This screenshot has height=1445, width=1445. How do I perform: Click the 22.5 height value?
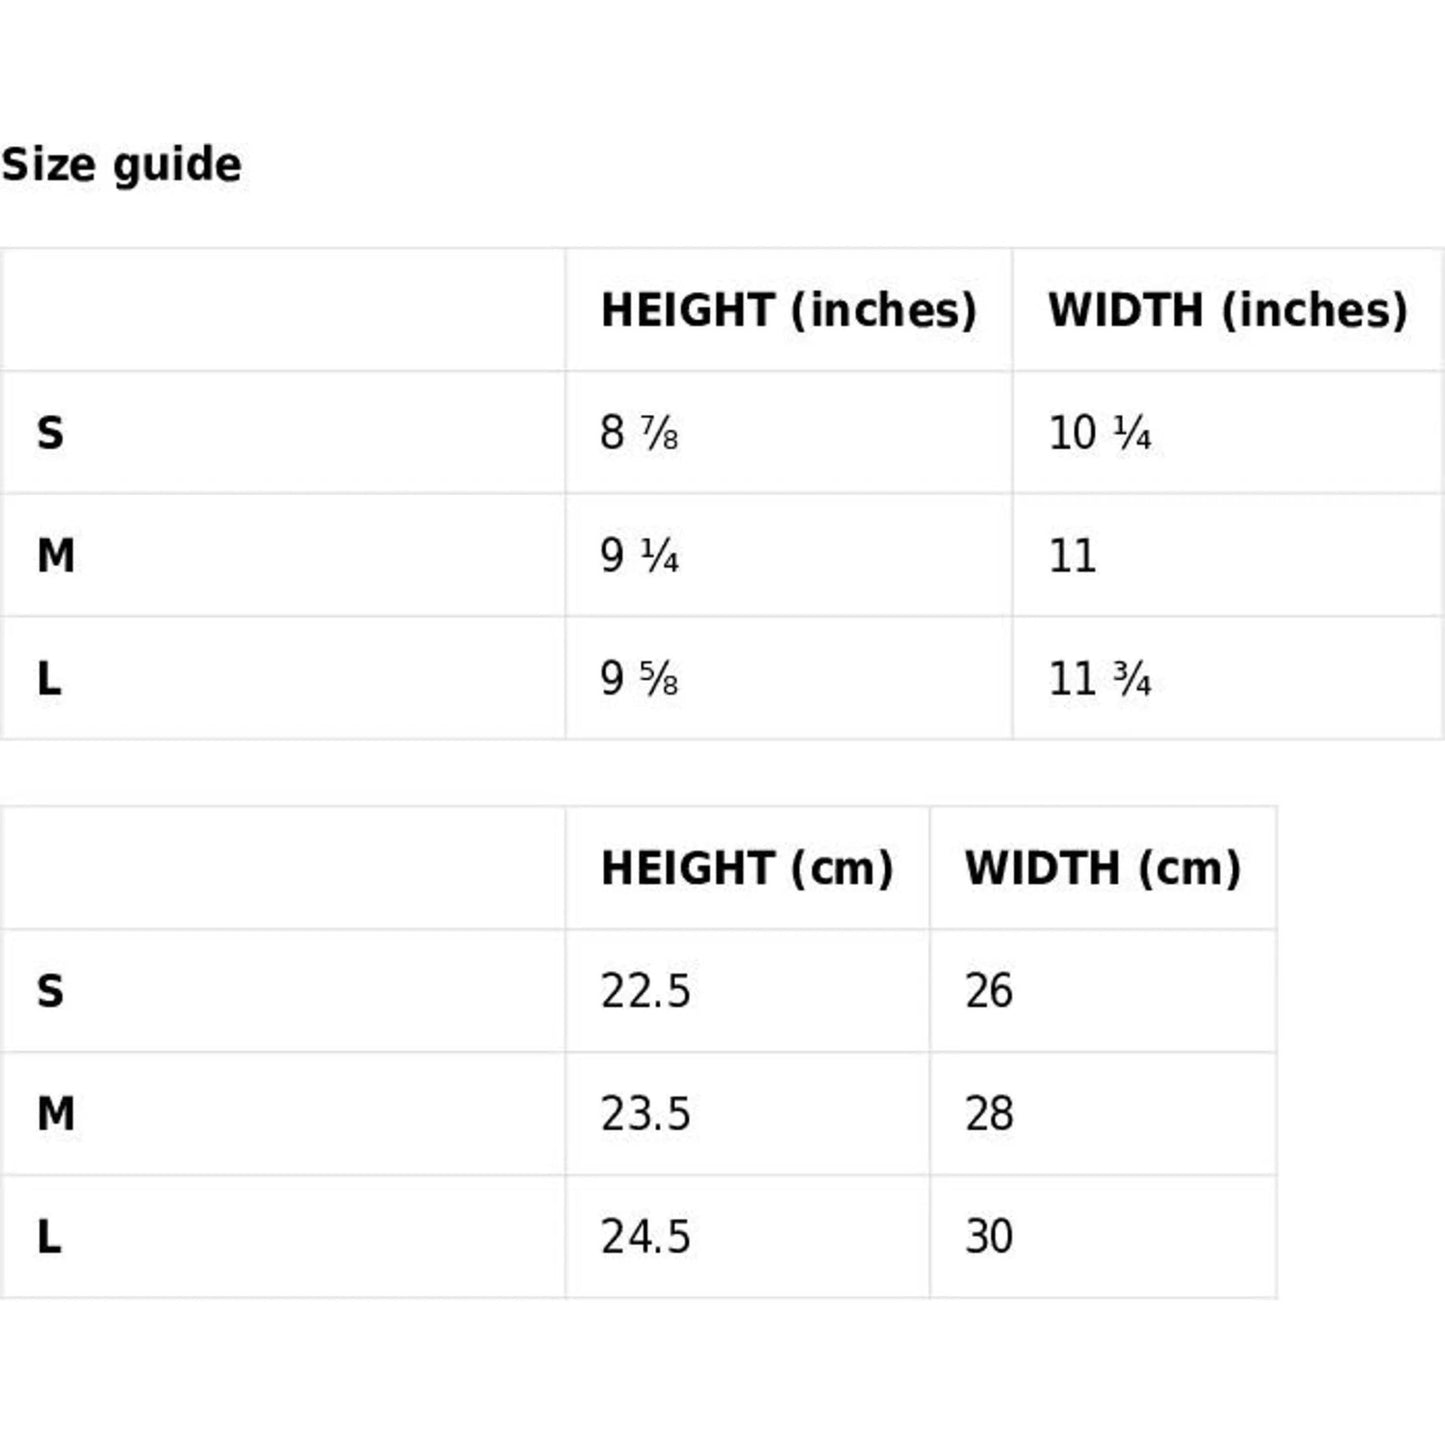(x=645, y=991)
